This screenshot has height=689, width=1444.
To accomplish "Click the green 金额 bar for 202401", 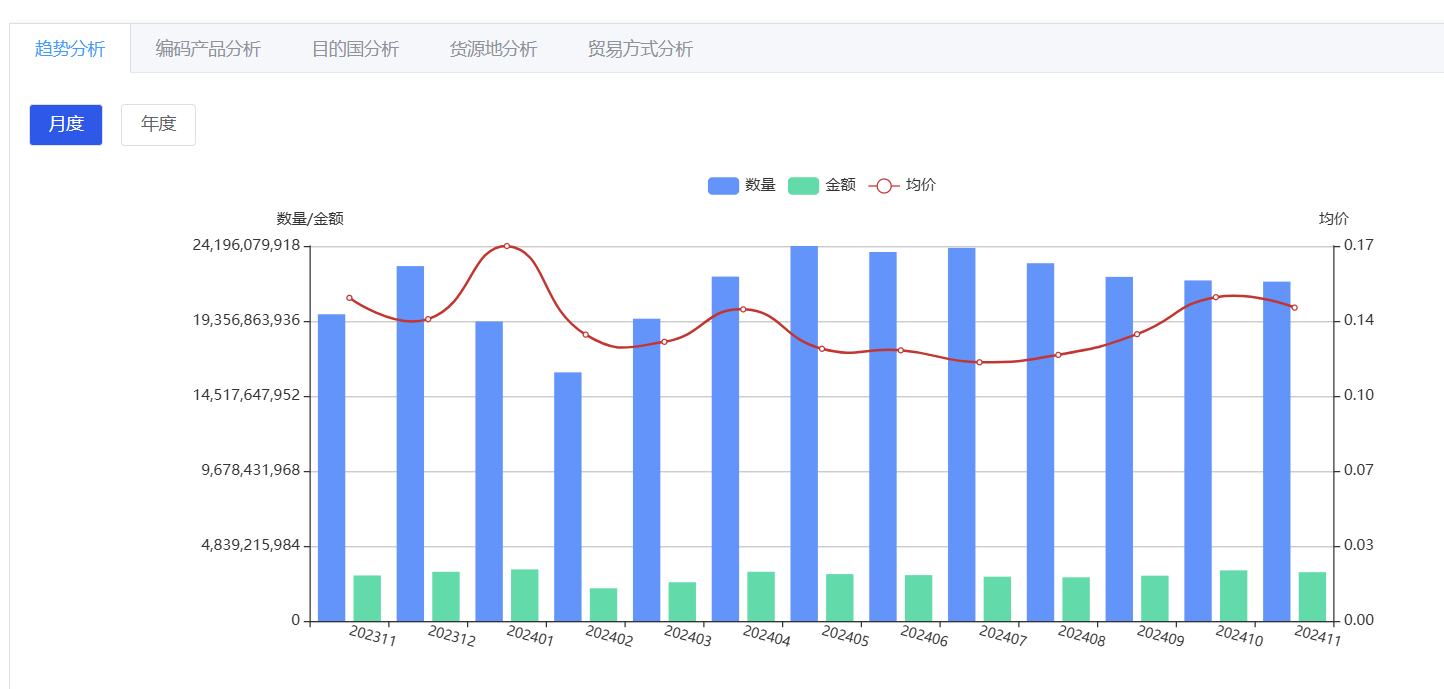I will tap(525, 595).
